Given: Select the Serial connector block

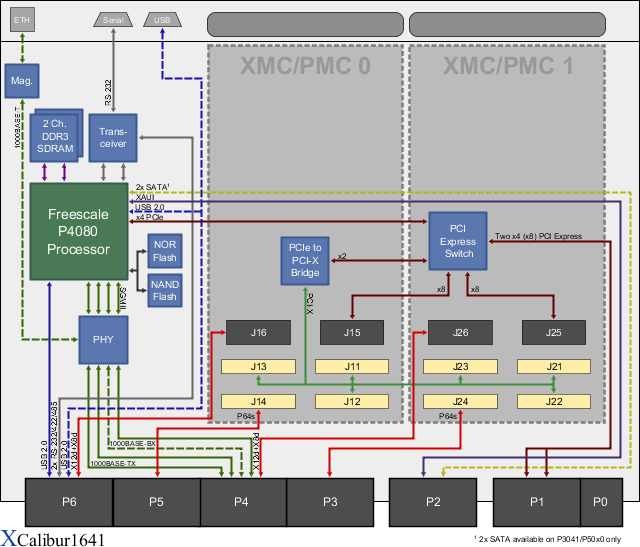Looking at the screenshot, I should pyautogui.click(x=113, y=20).
